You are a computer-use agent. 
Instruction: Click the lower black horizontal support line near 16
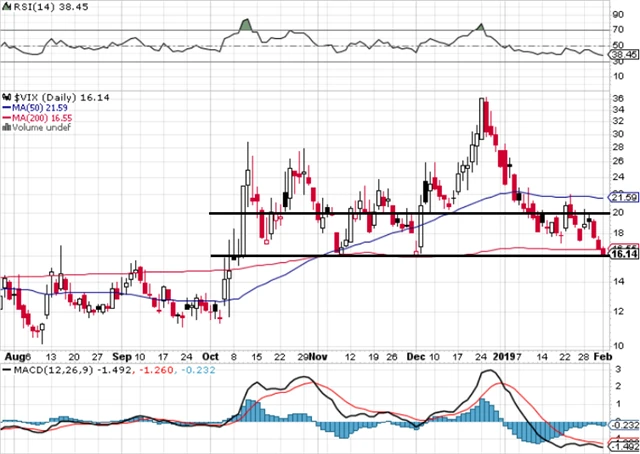click(x=400, y=256)
